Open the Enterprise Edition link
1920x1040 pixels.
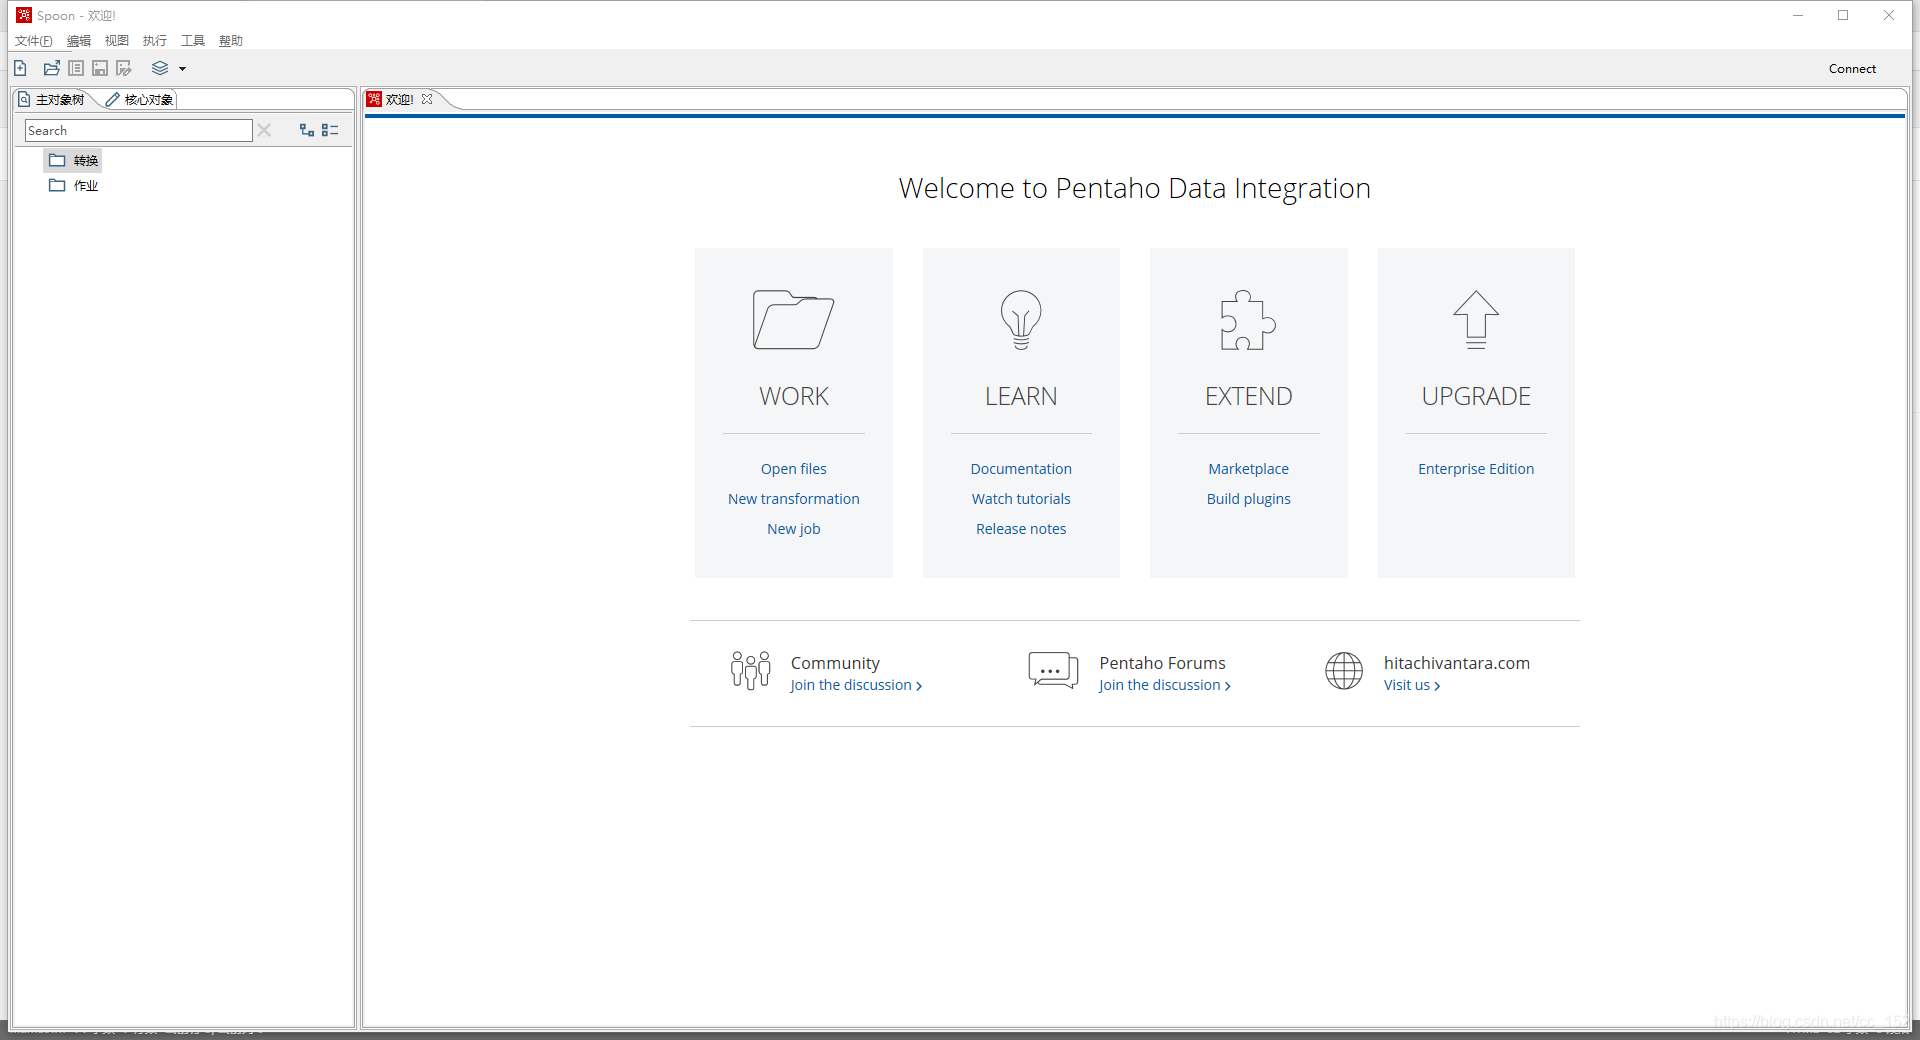(x=1476, y=469)
